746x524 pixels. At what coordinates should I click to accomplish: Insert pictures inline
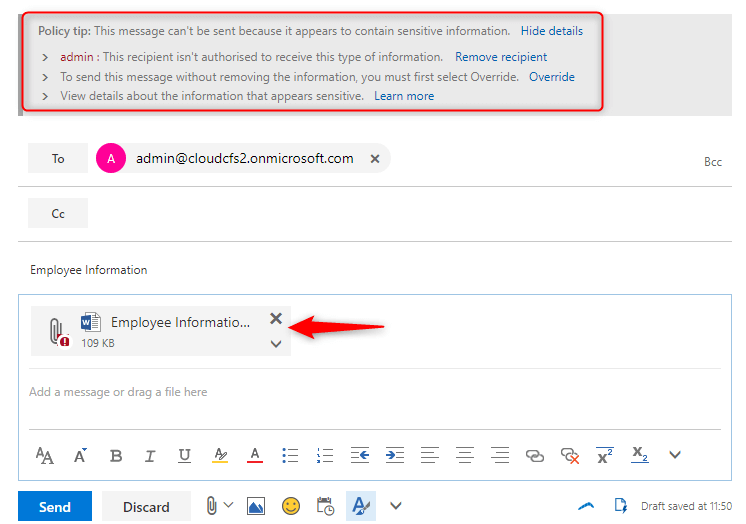coord(256,506)
